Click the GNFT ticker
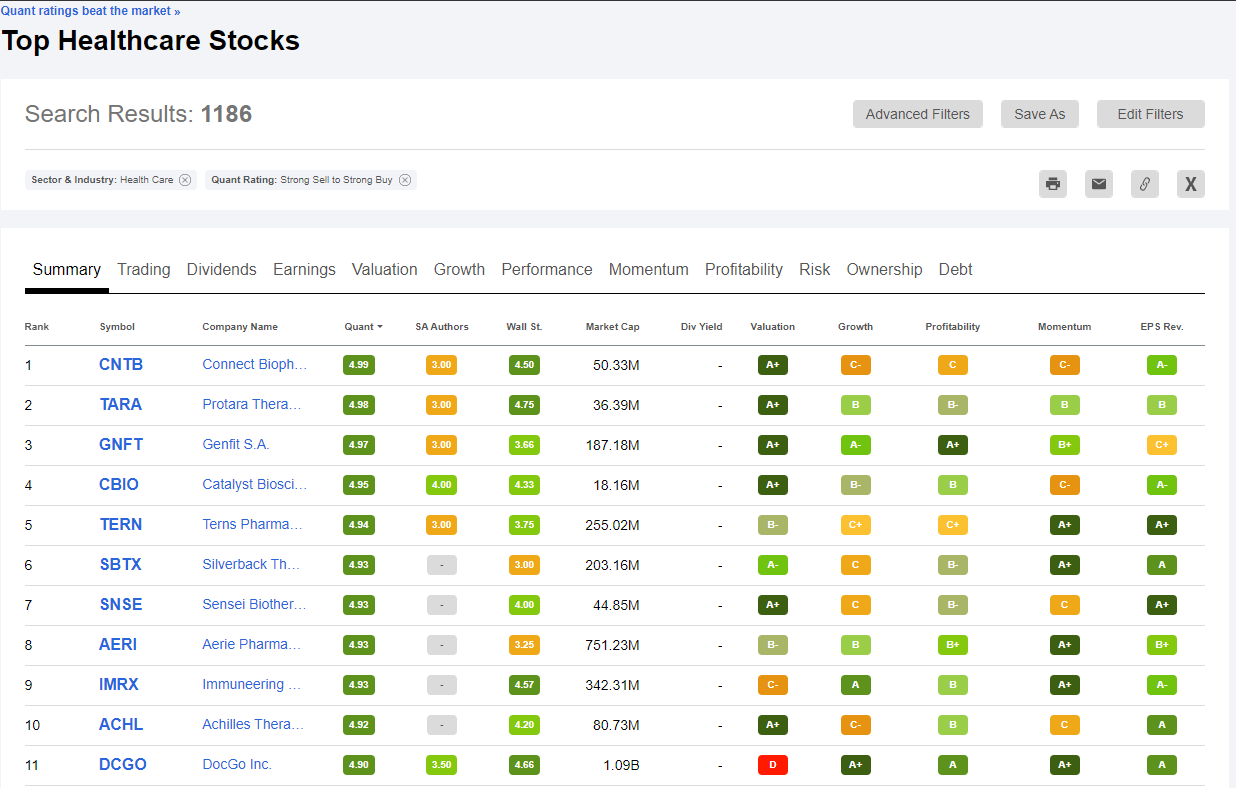Image resolution: width=1236 pixels, height=788 pixels. pos(121,444)
